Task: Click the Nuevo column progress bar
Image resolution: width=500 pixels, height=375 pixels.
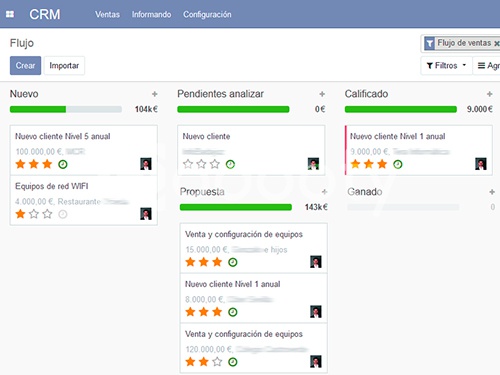Action: [66, 109]
